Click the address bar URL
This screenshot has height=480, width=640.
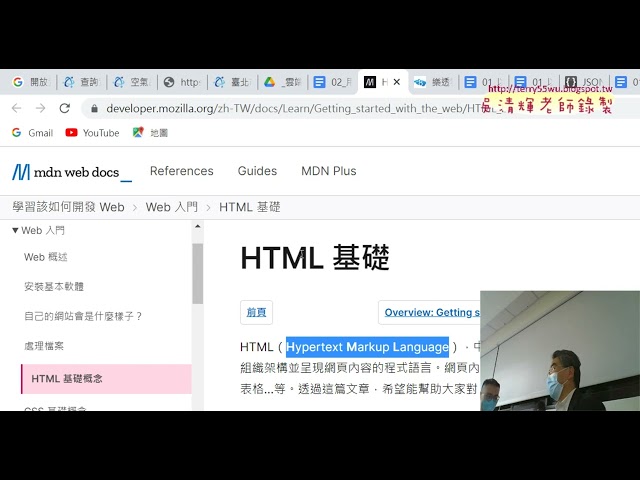click(x=294, y=109)
